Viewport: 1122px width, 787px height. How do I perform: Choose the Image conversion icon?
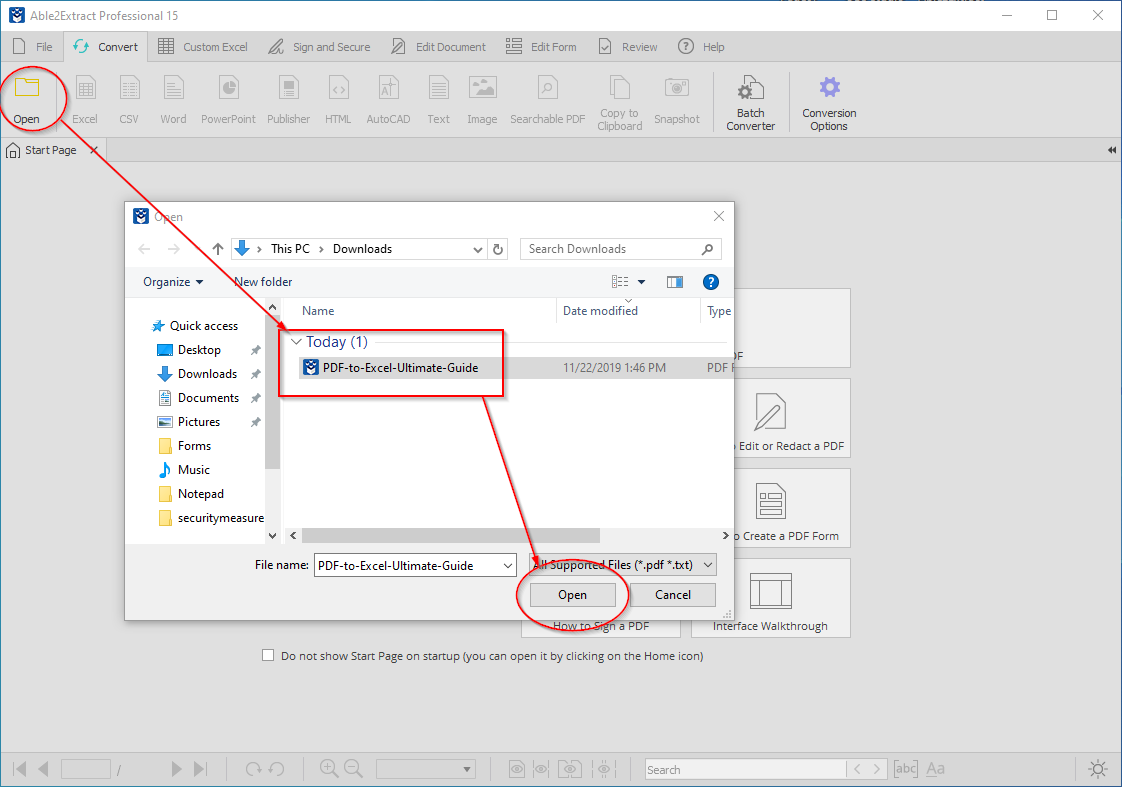[482, 87]
